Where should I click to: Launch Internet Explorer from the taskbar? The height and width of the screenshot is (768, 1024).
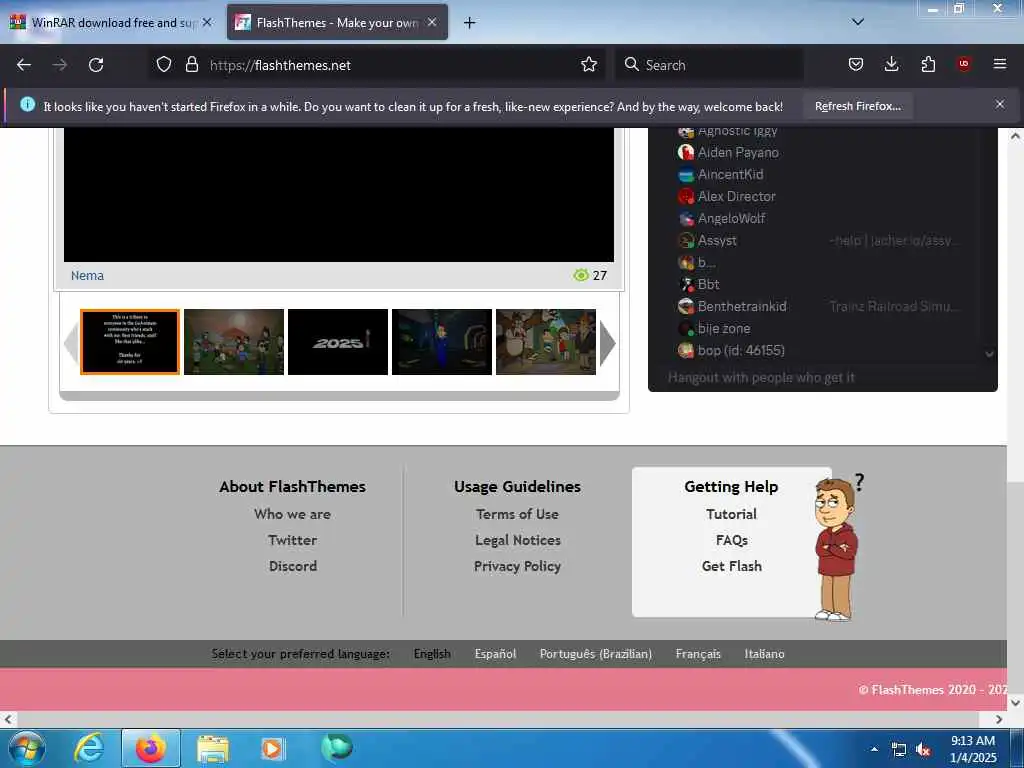coord(89,748)
